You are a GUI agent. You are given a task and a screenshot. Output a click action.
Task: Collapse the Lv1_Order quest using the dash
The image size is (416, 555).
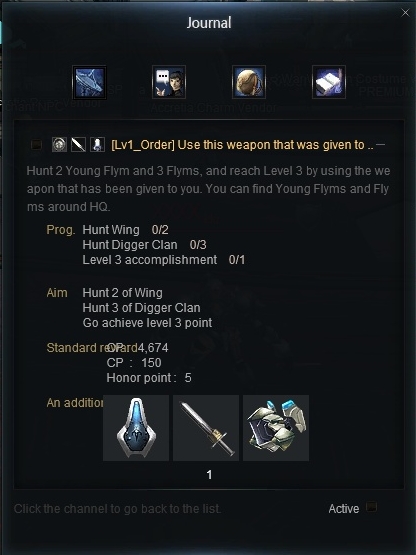point(381,144)
